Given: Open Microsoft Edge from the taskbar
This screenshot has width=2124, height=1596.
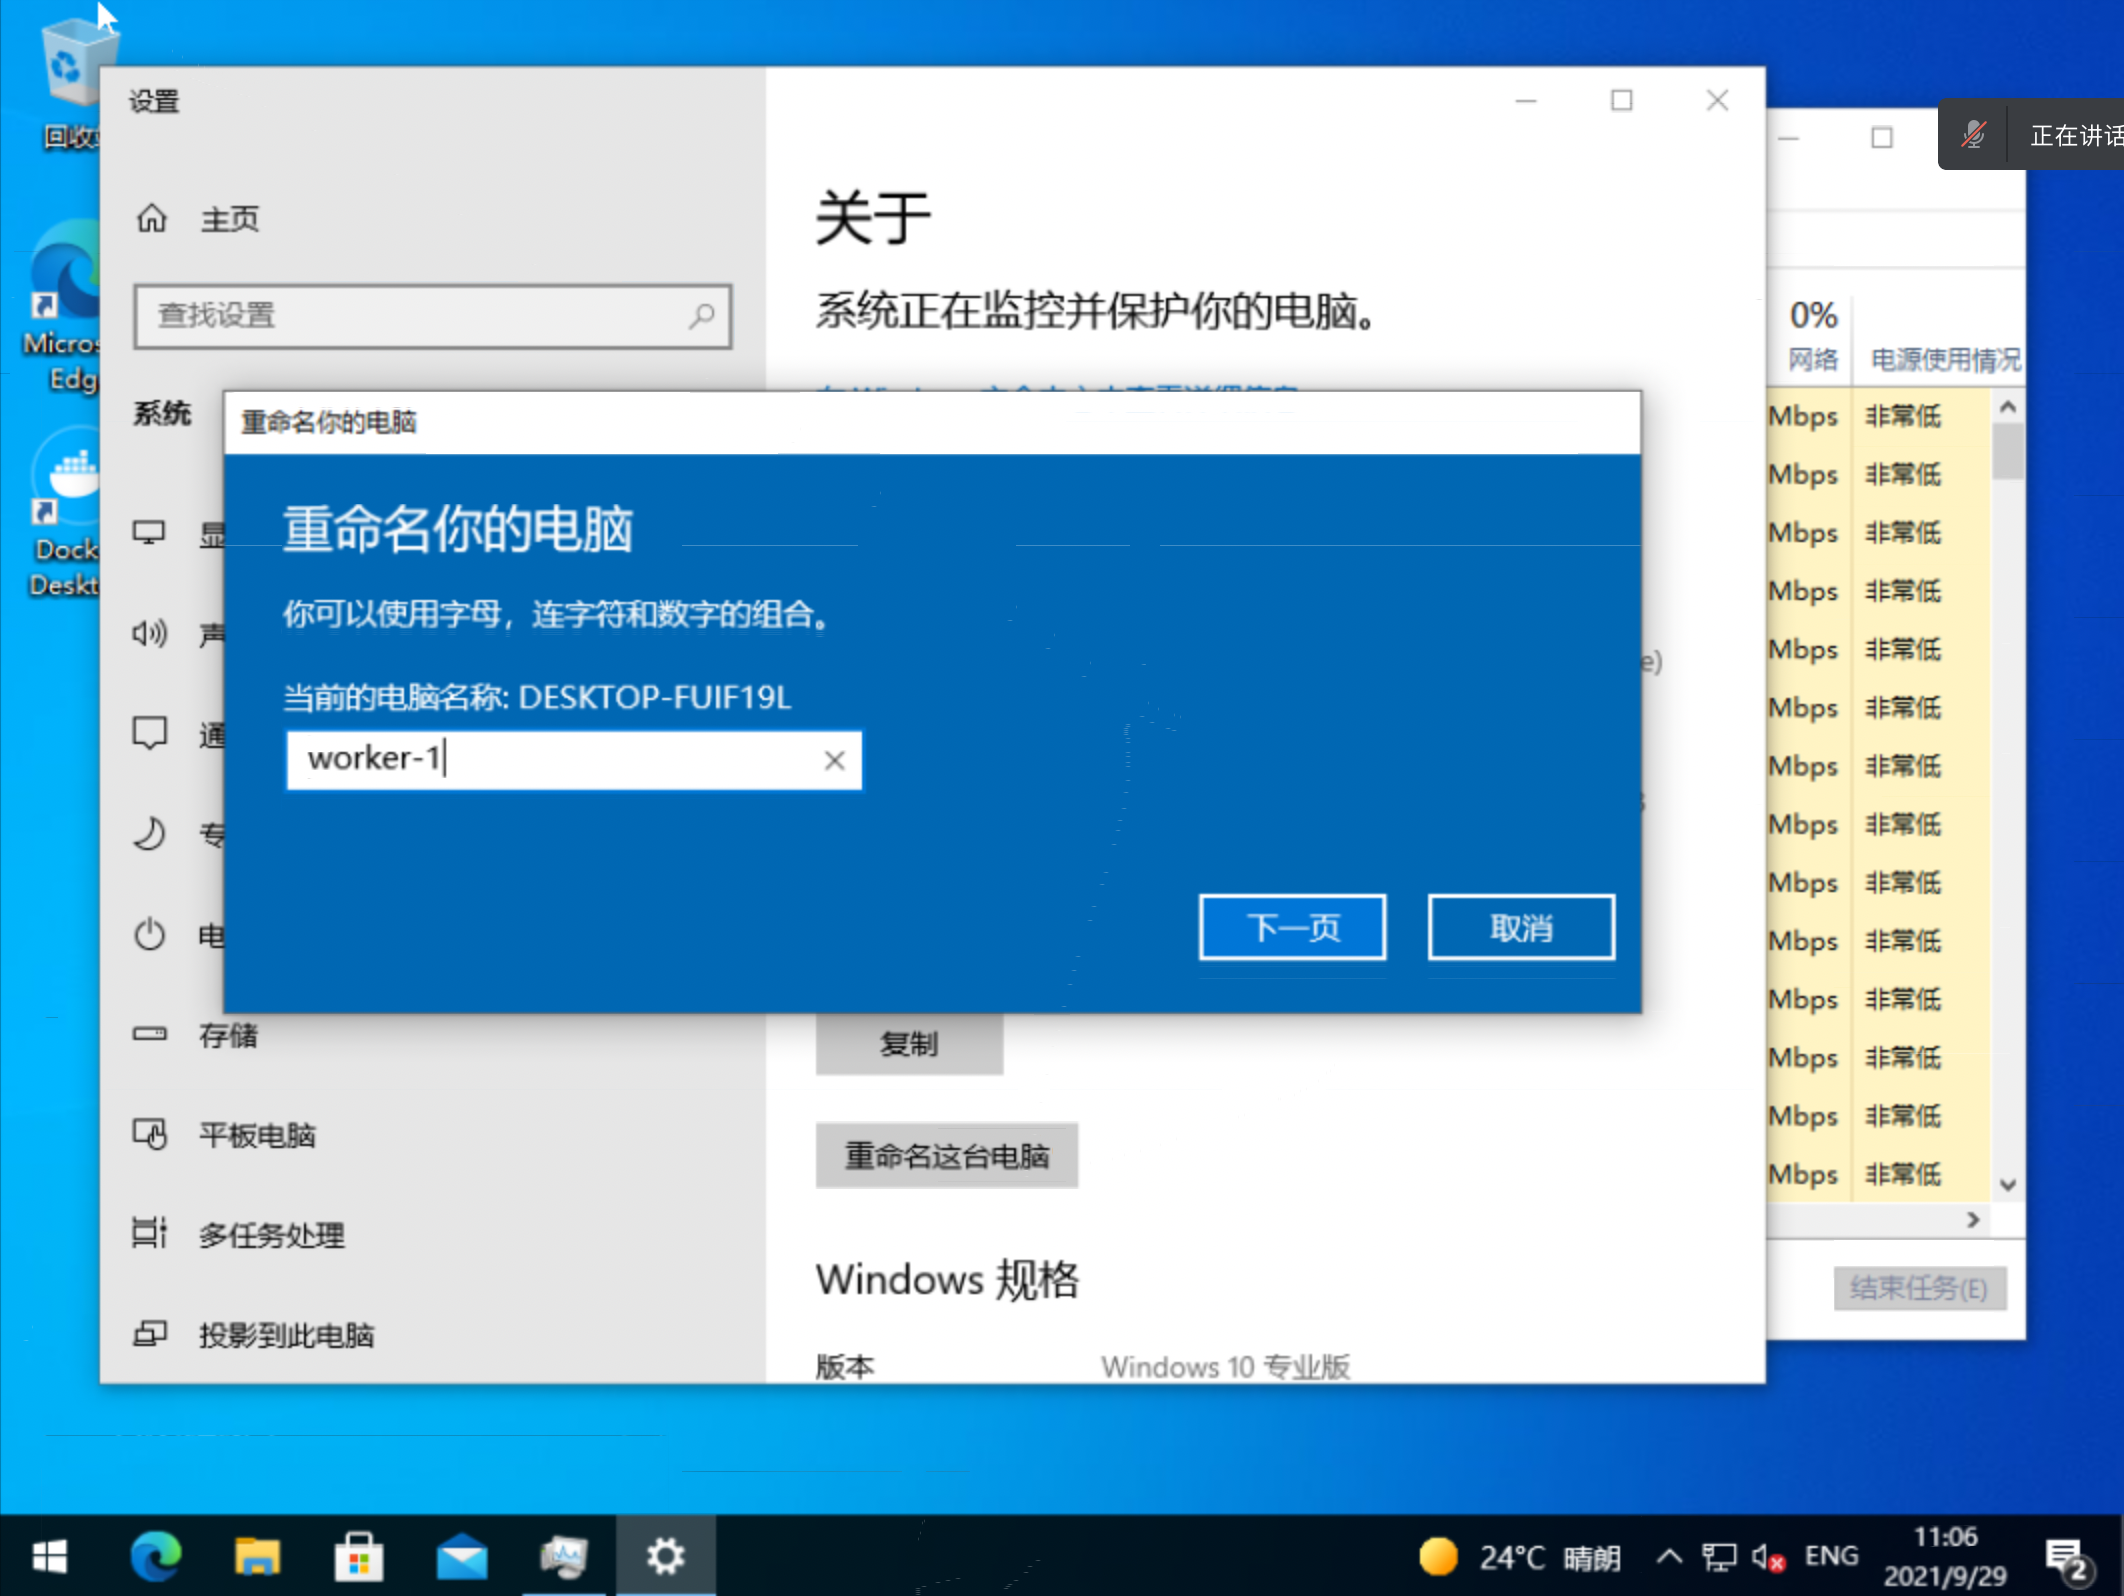Looking at the screenshot, I should pyautogui.click(x=155, y=1557).
